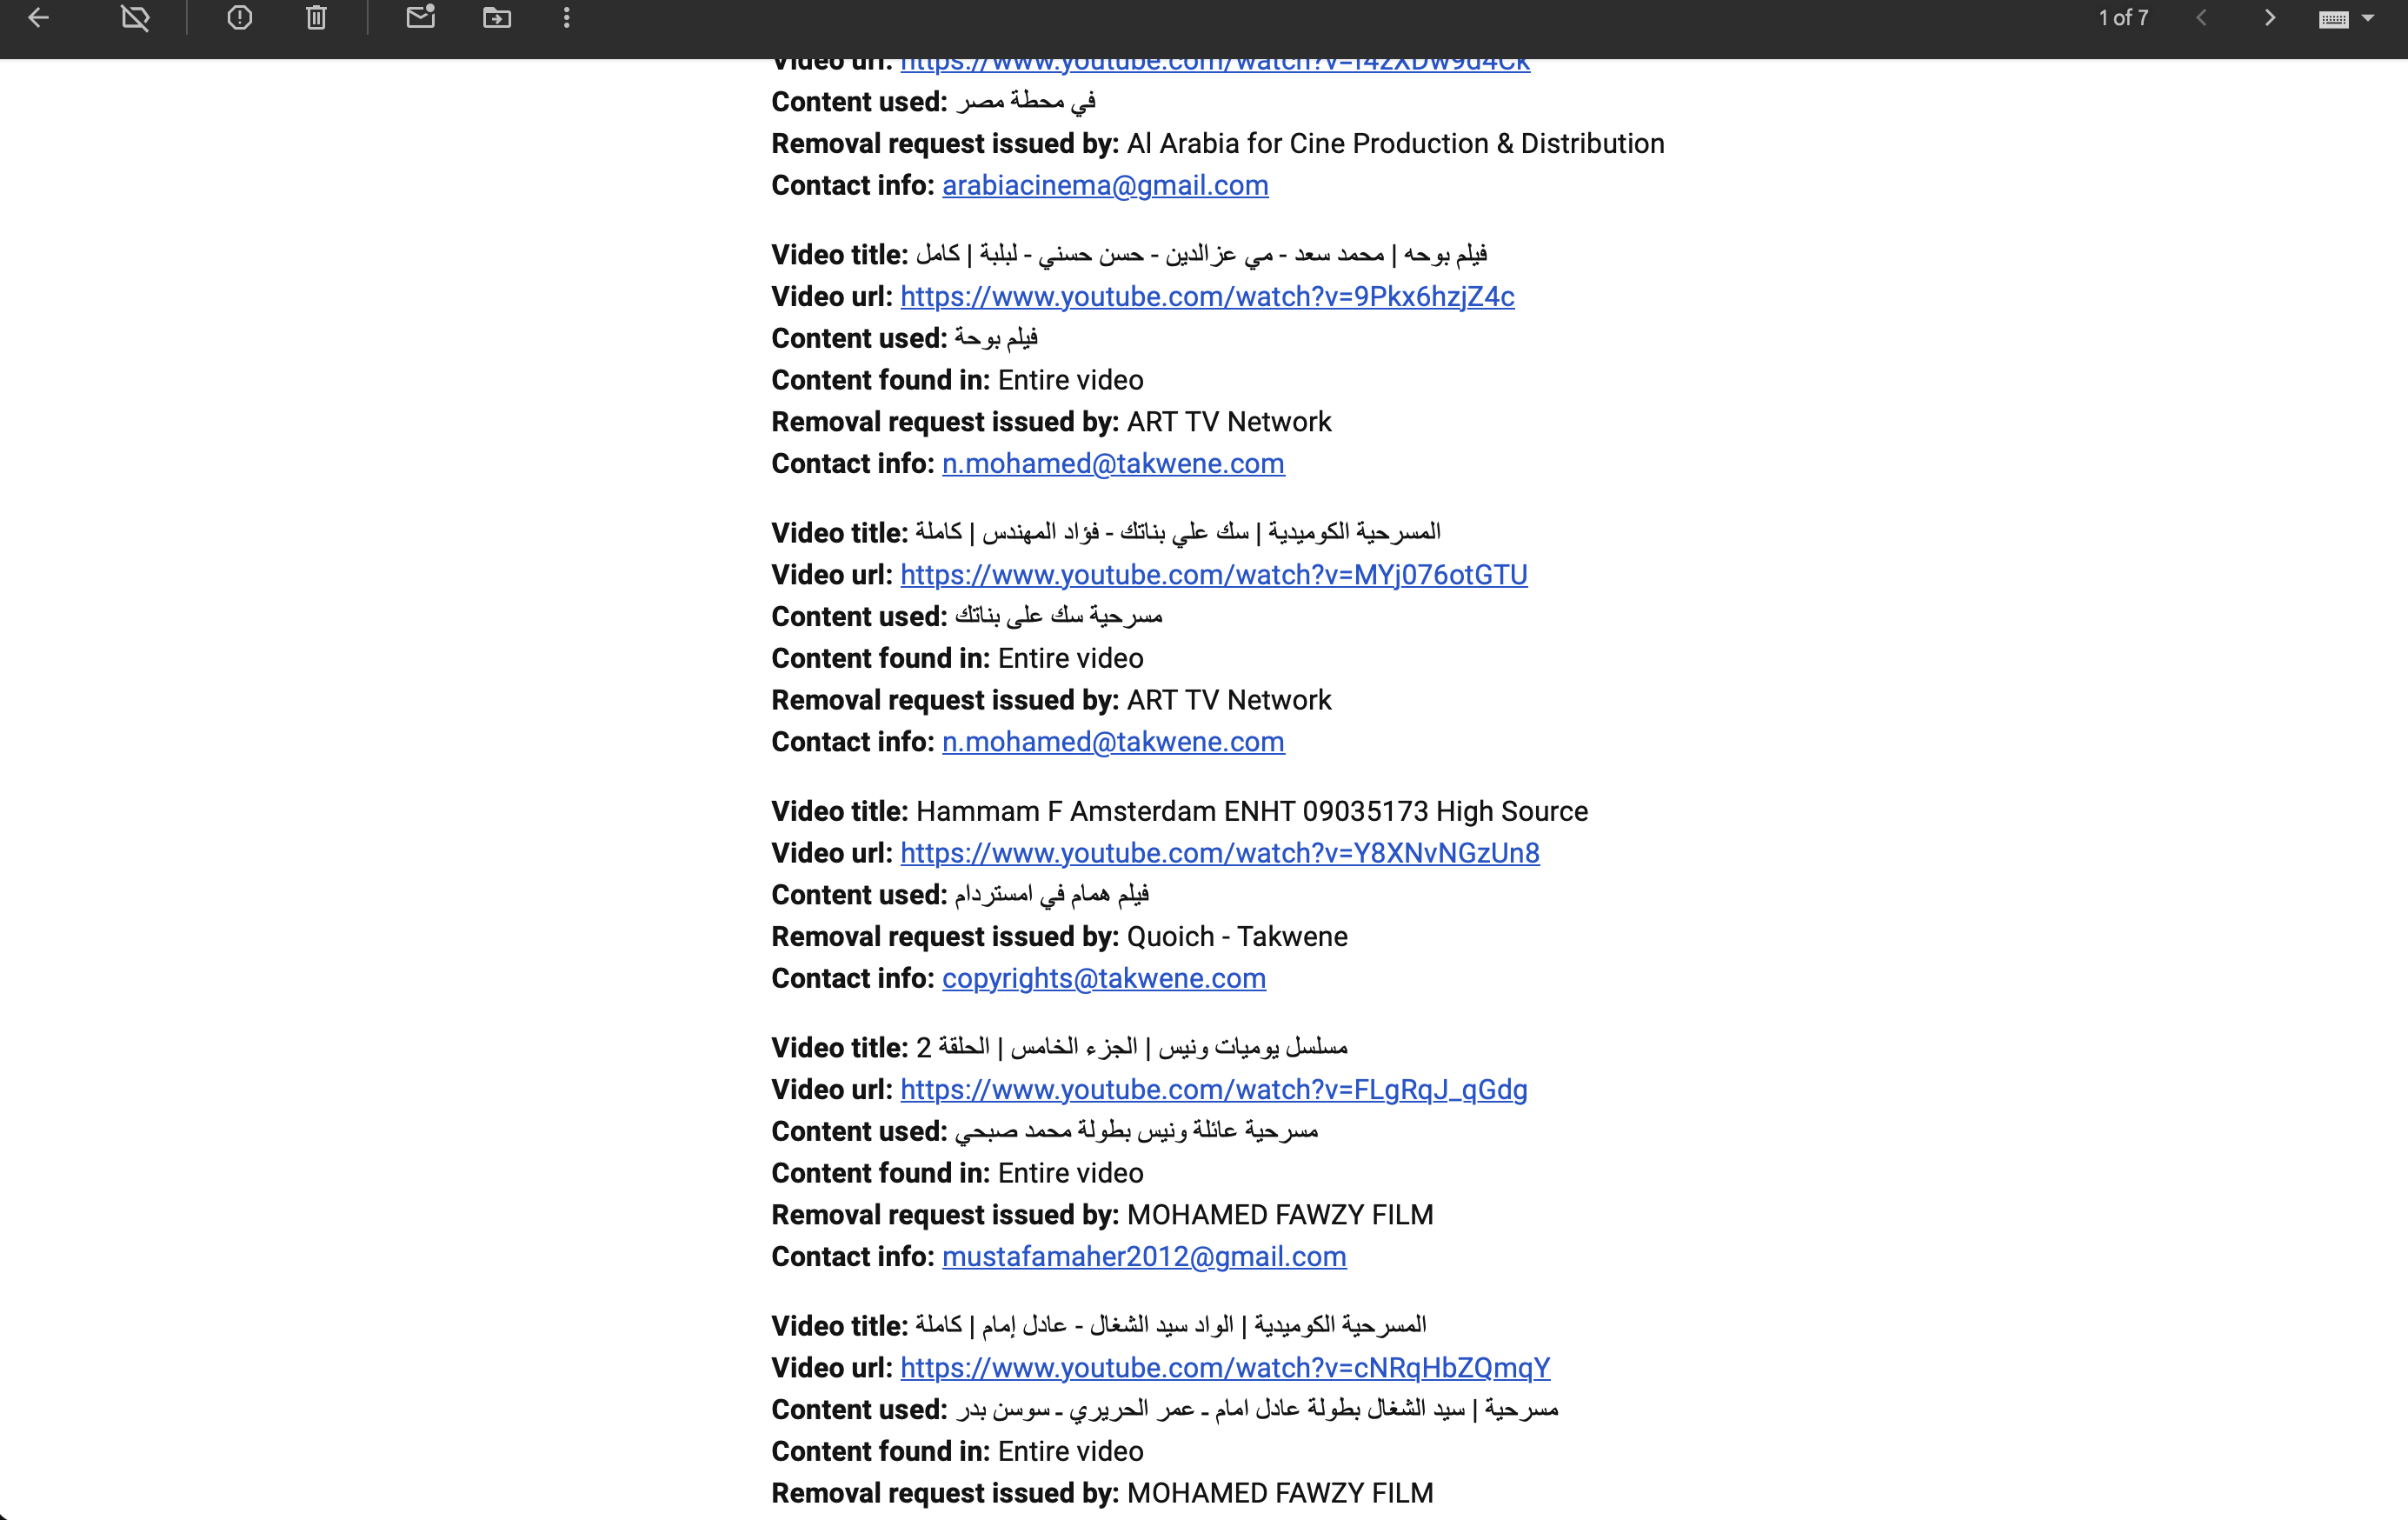Mark this email as unread

click(x=421, y=16)
